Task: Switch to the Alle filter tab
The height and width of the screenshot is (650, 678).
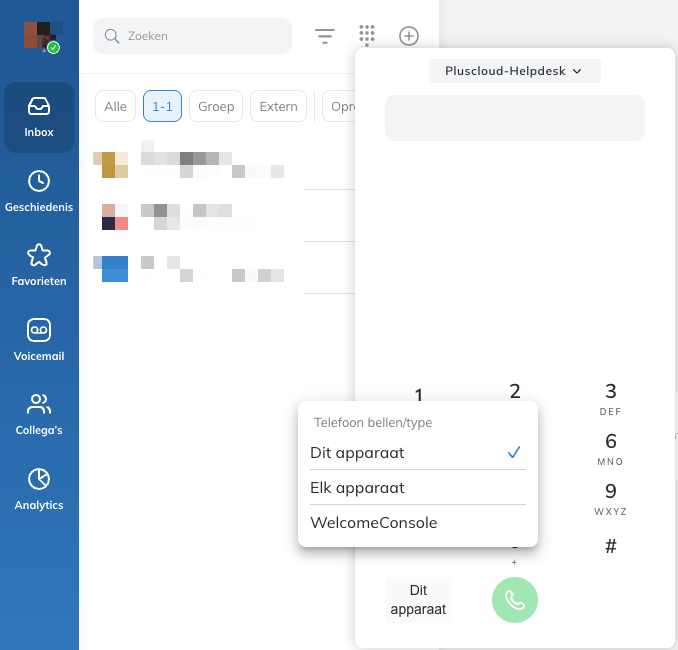Action: pos(115,106)
